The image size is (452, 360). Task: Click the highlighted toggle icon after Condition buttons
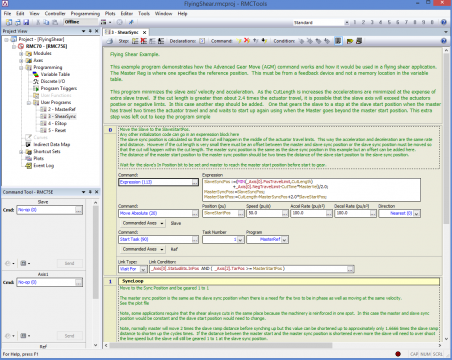tap(338, 41)
